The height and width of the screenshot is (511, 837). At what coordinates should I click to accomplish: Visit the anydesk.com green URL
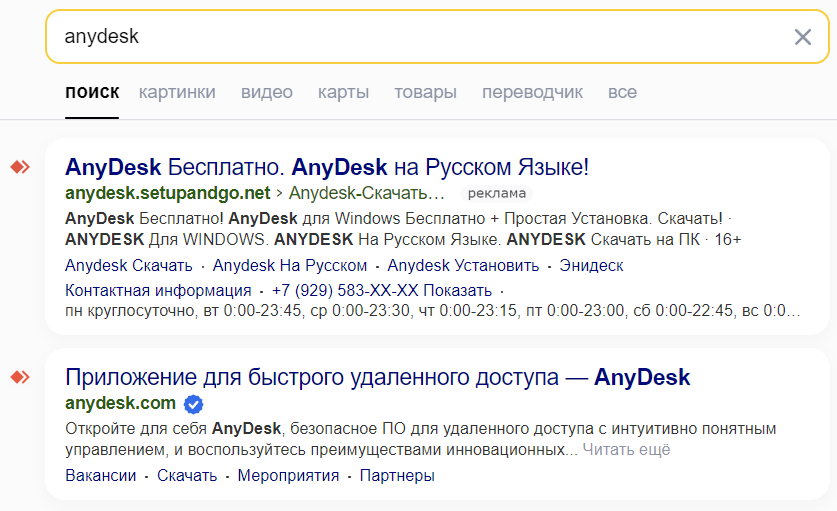coord(120,403)
